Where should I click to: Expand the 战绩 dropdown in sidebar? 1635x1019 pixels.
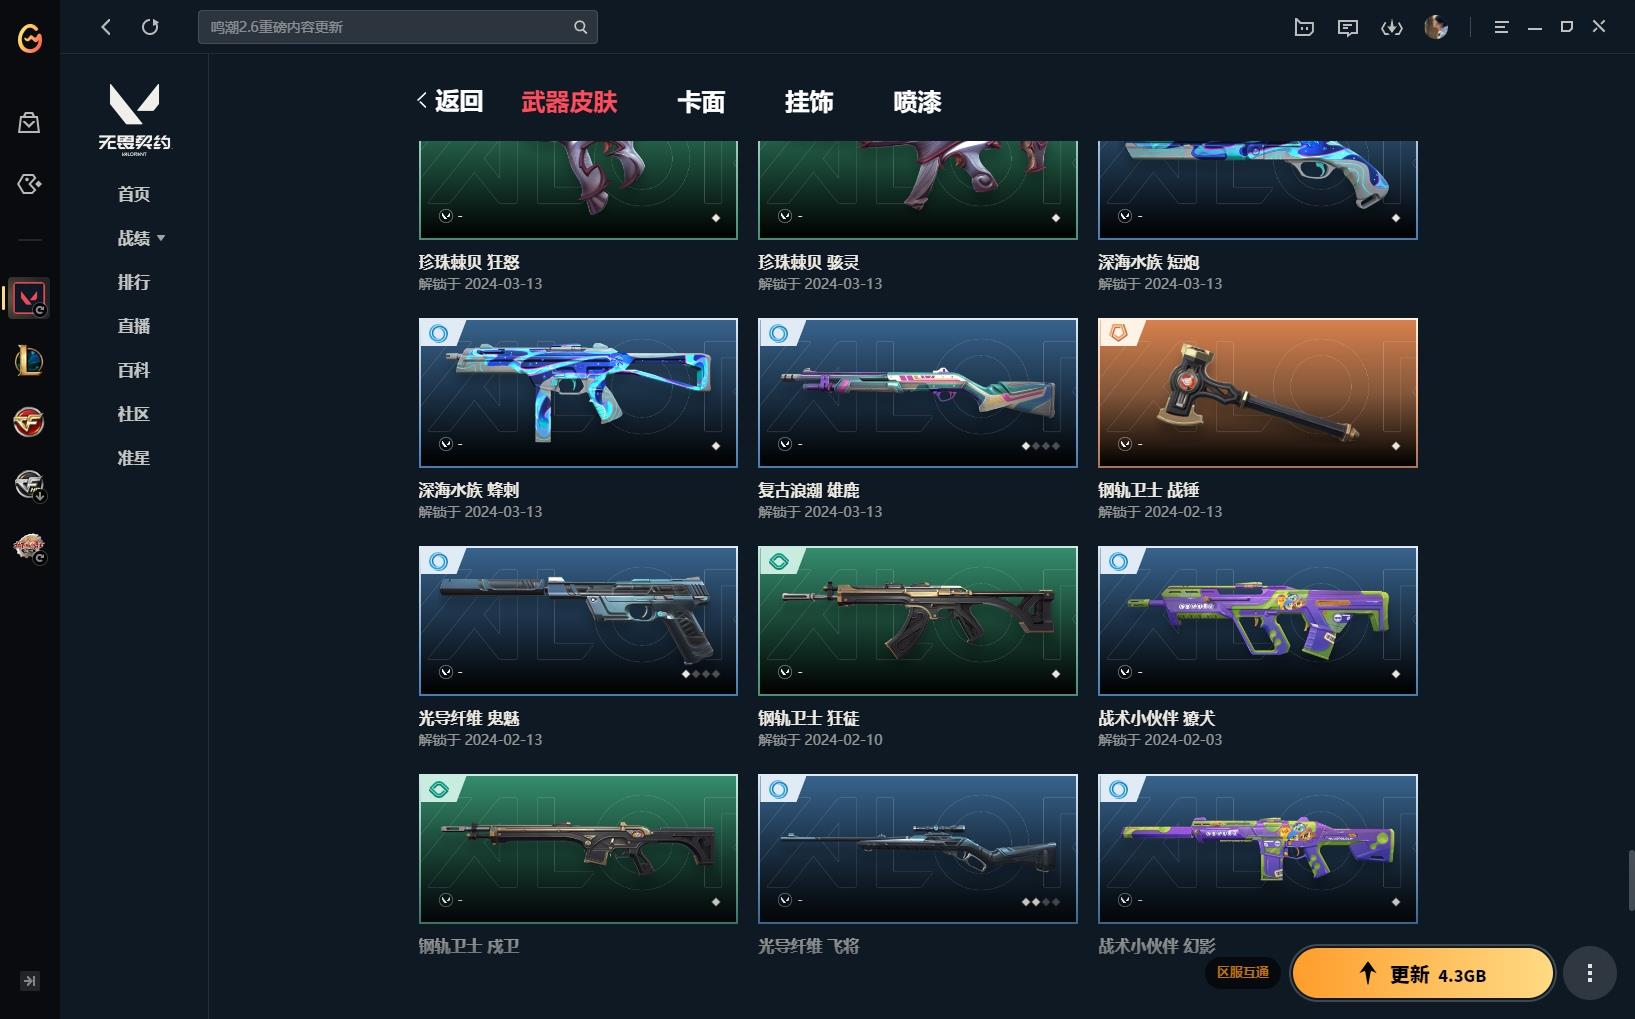coord(141,238)
